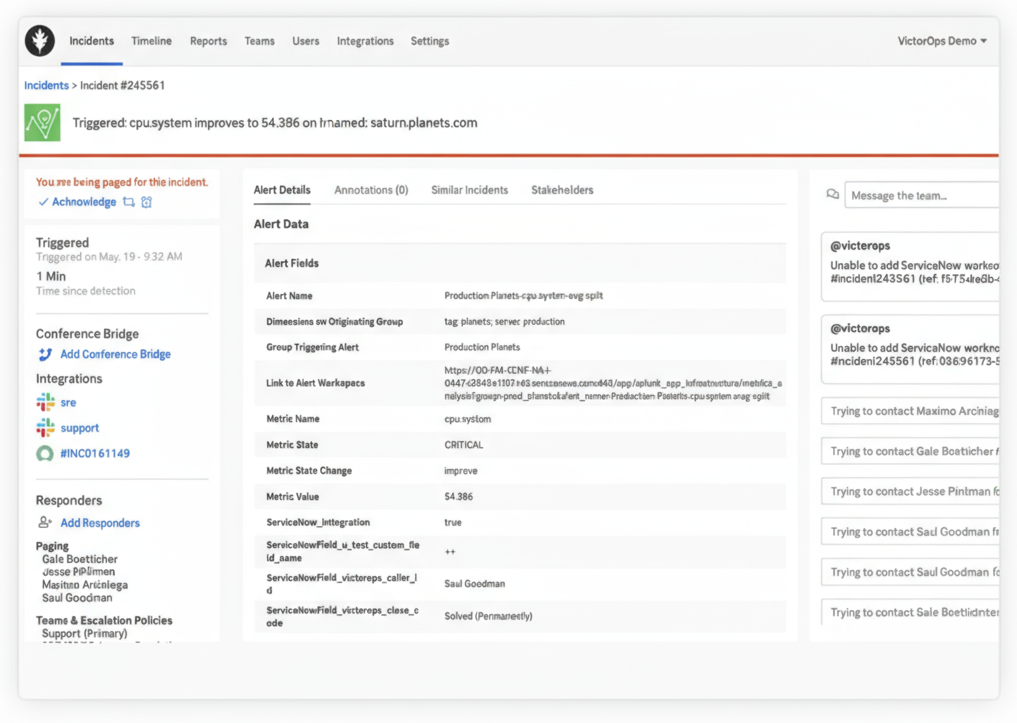Click the Metric Value 54.386

459,497
